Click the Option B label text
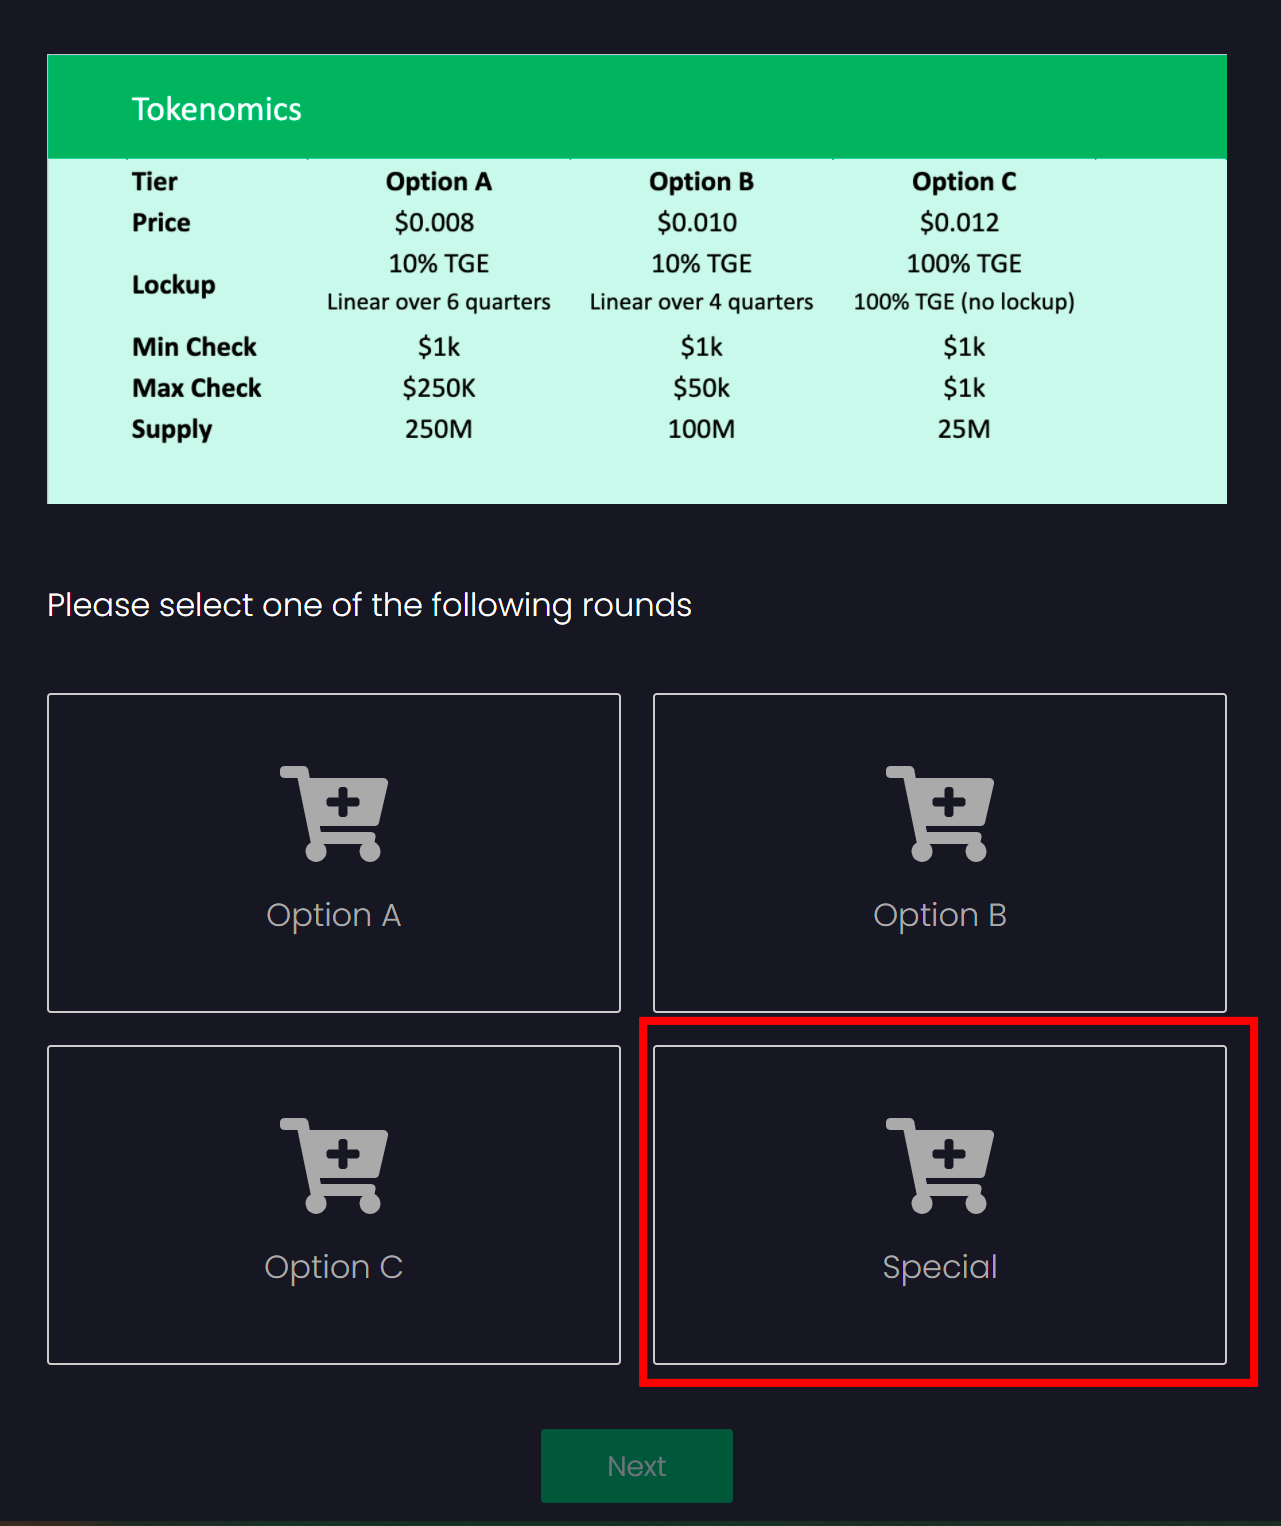This screenshot has height=1526, width=1281. [939, 914]
